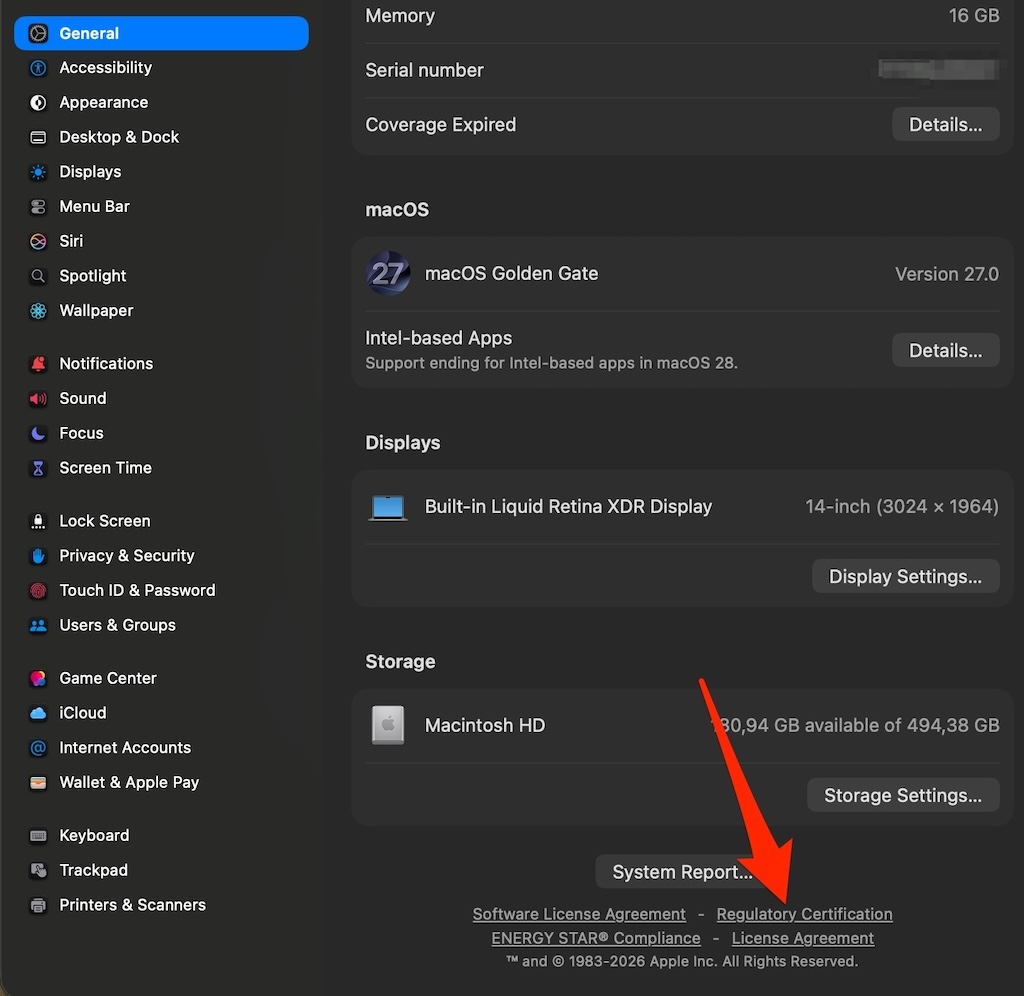Click the Game Center icon
The image size is (1024, 996).
click(x=39, y=678)
